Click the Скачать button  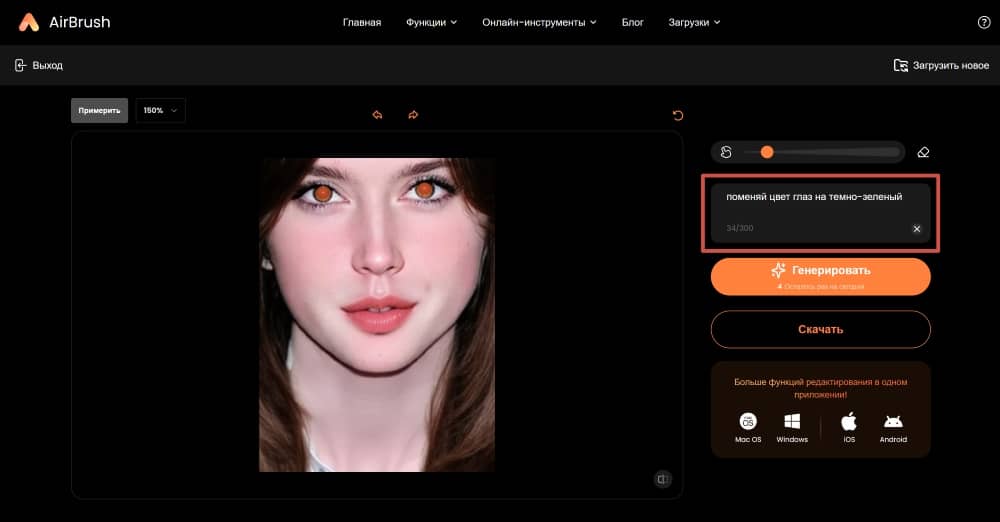[821, 329]
